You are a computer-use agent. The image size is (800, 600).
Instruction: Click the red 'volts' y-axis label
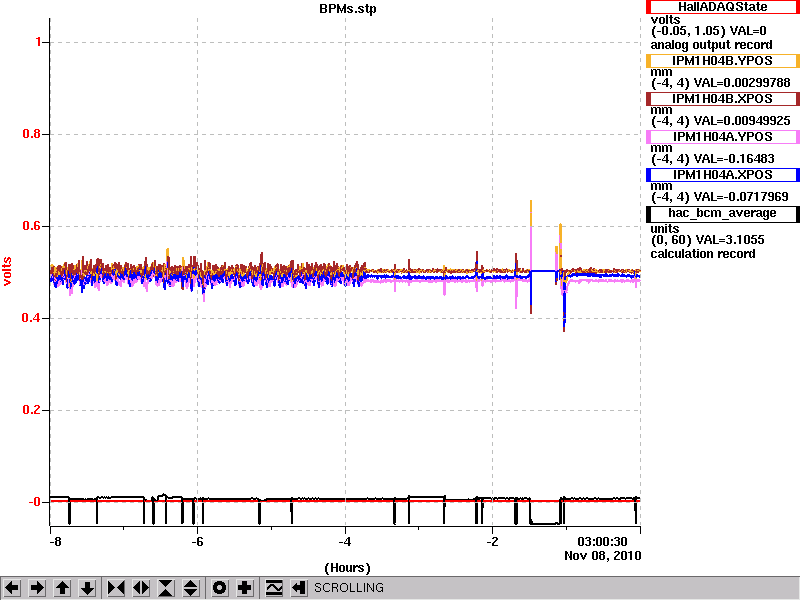[7, 271]
